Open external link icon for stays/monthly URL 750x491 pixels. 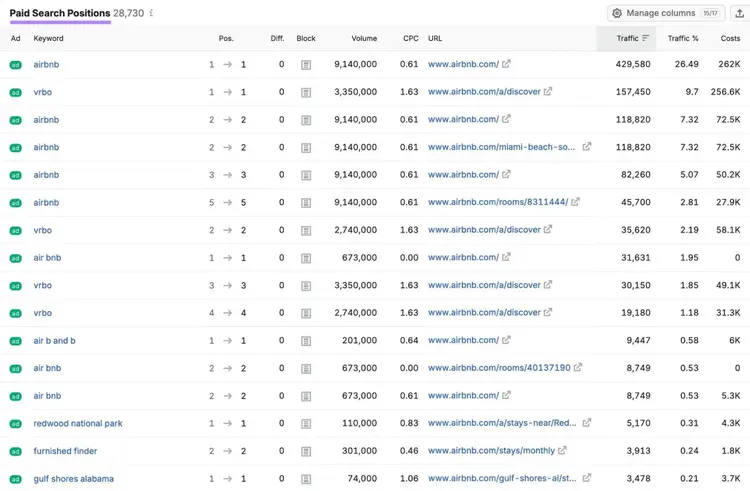tap(562, 450)
